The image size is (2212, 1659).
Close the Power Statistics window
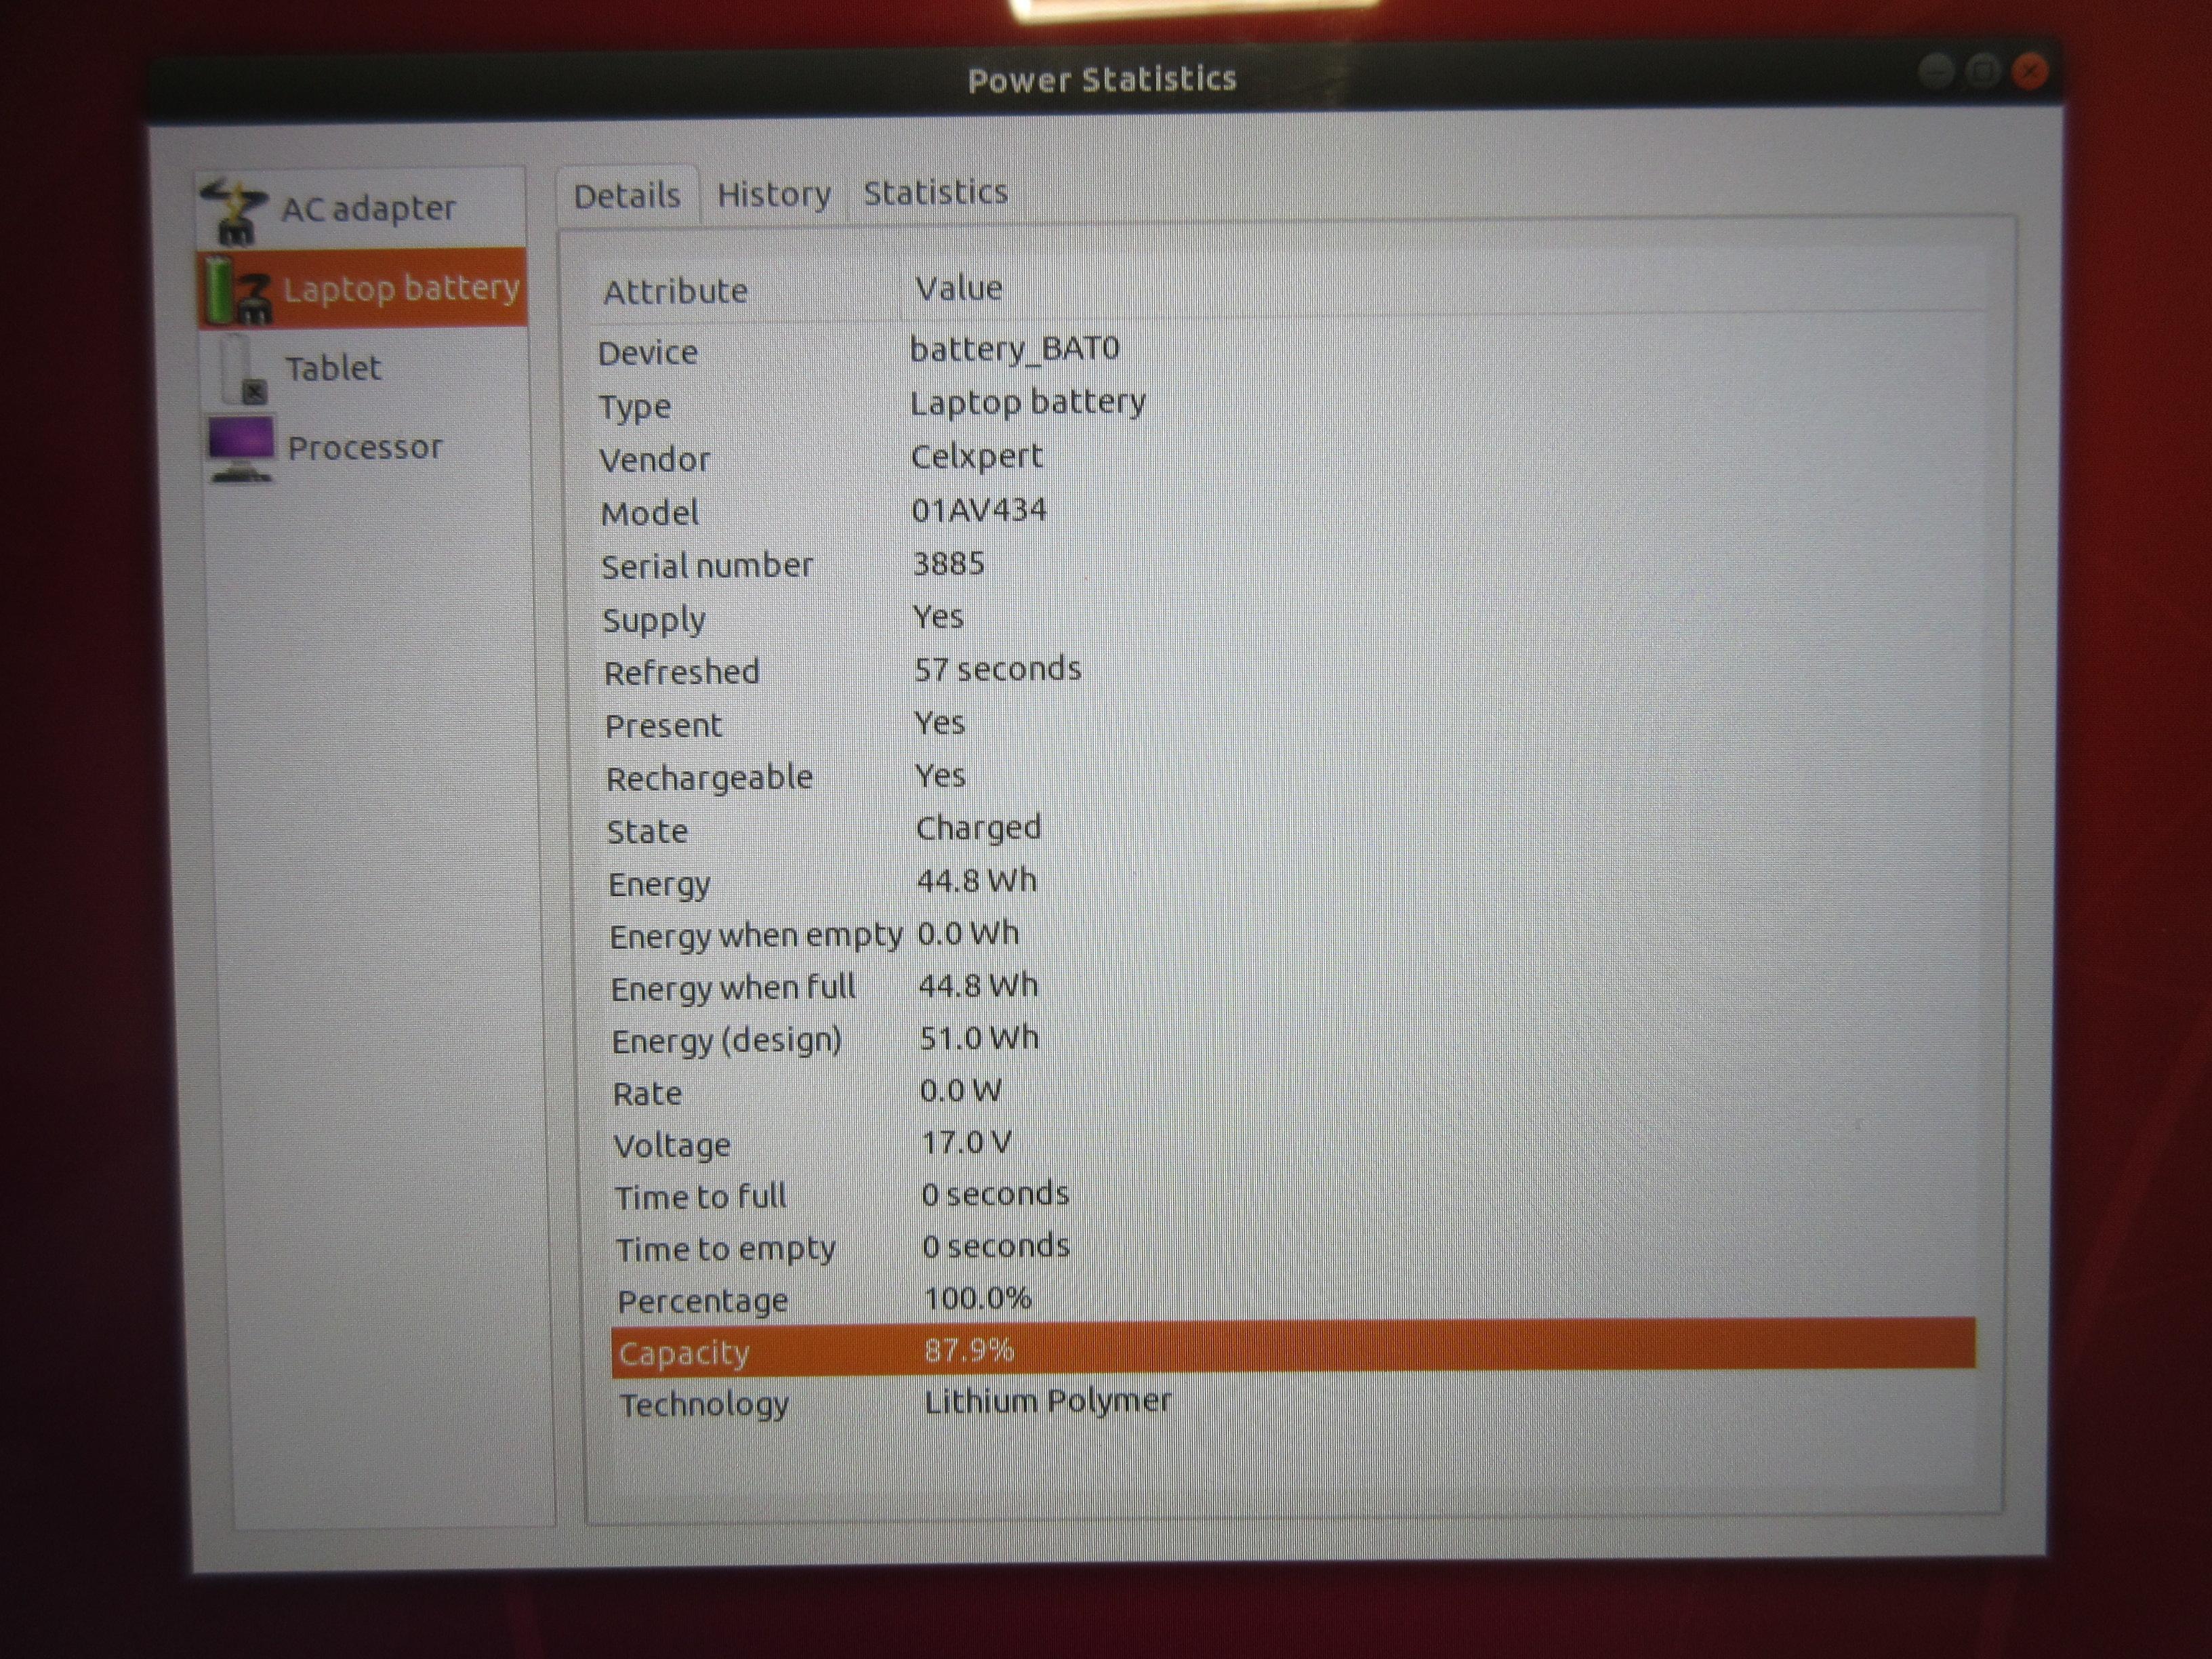pos(2029,71)
